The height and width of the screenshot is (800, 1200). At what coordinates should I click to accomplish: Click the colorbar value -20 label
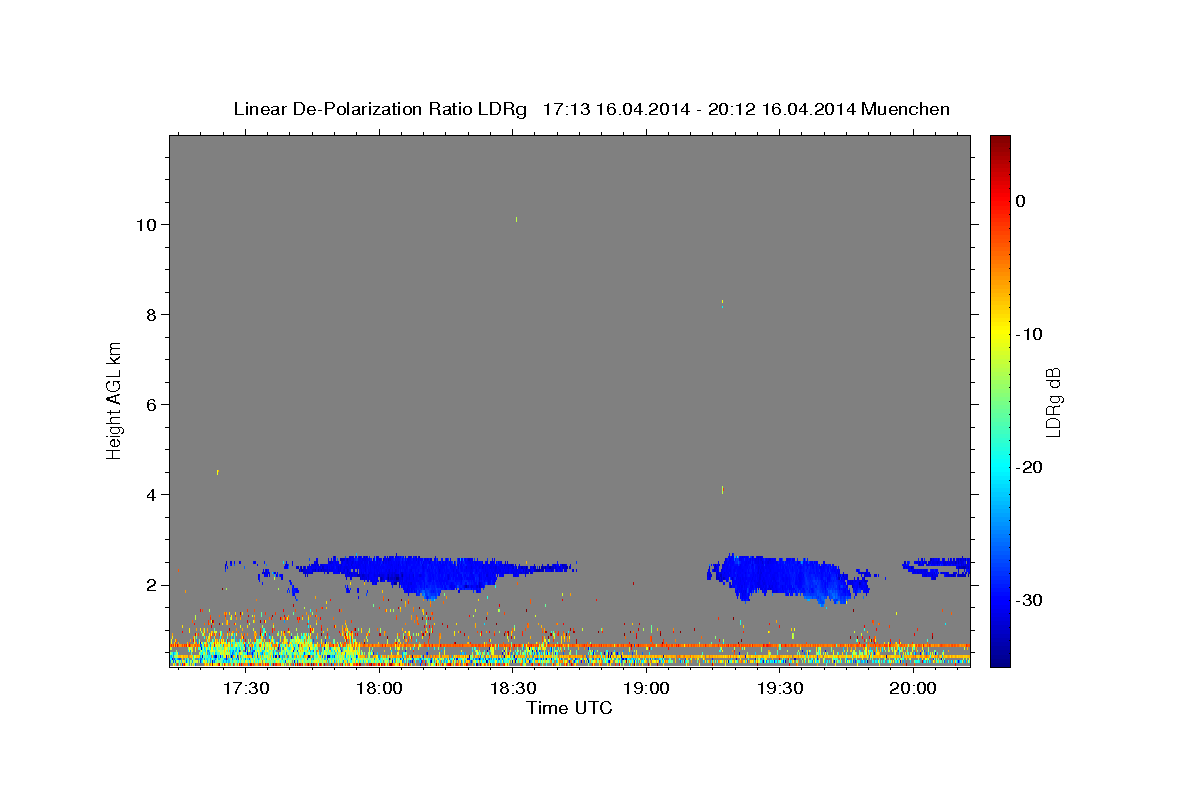1030,467
